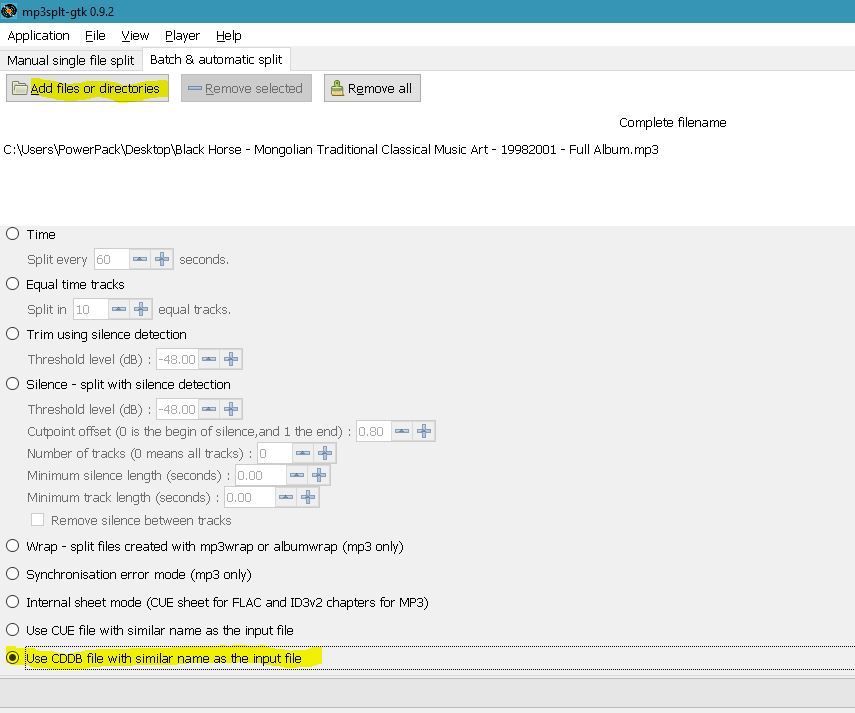Click the Complete filename column header

(x=672, y=123)
